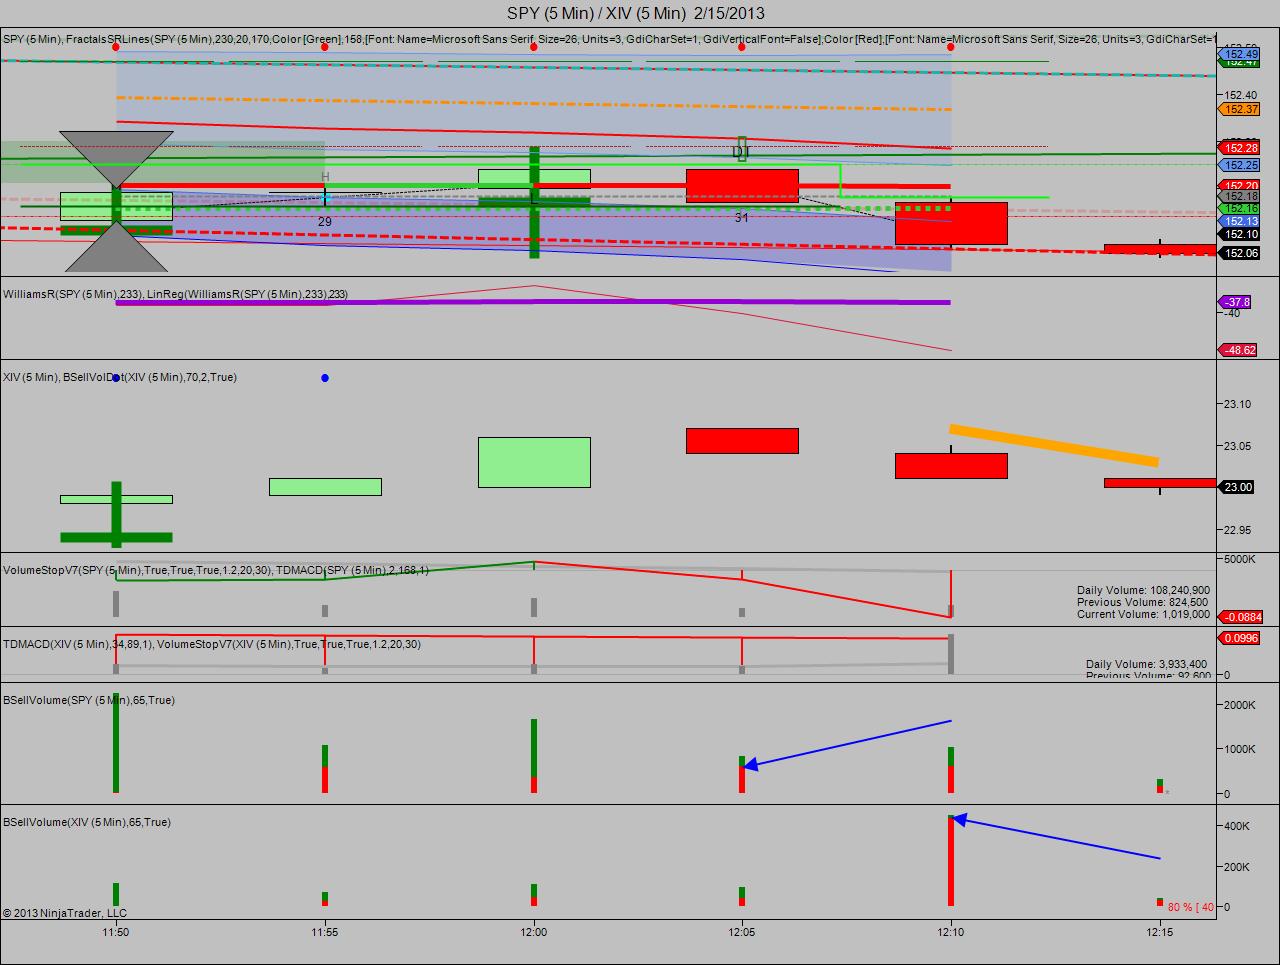Select the orange trend line in XIV panel
The height and width of the screenshot is (965, 1280).
point(1054,445)
